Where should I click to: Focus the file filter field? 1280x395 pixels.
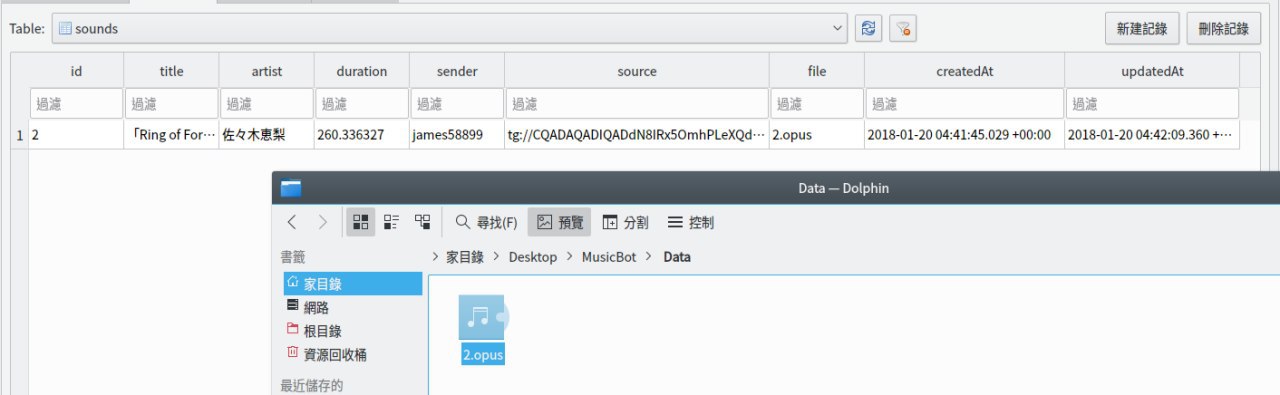coord(816,103)
